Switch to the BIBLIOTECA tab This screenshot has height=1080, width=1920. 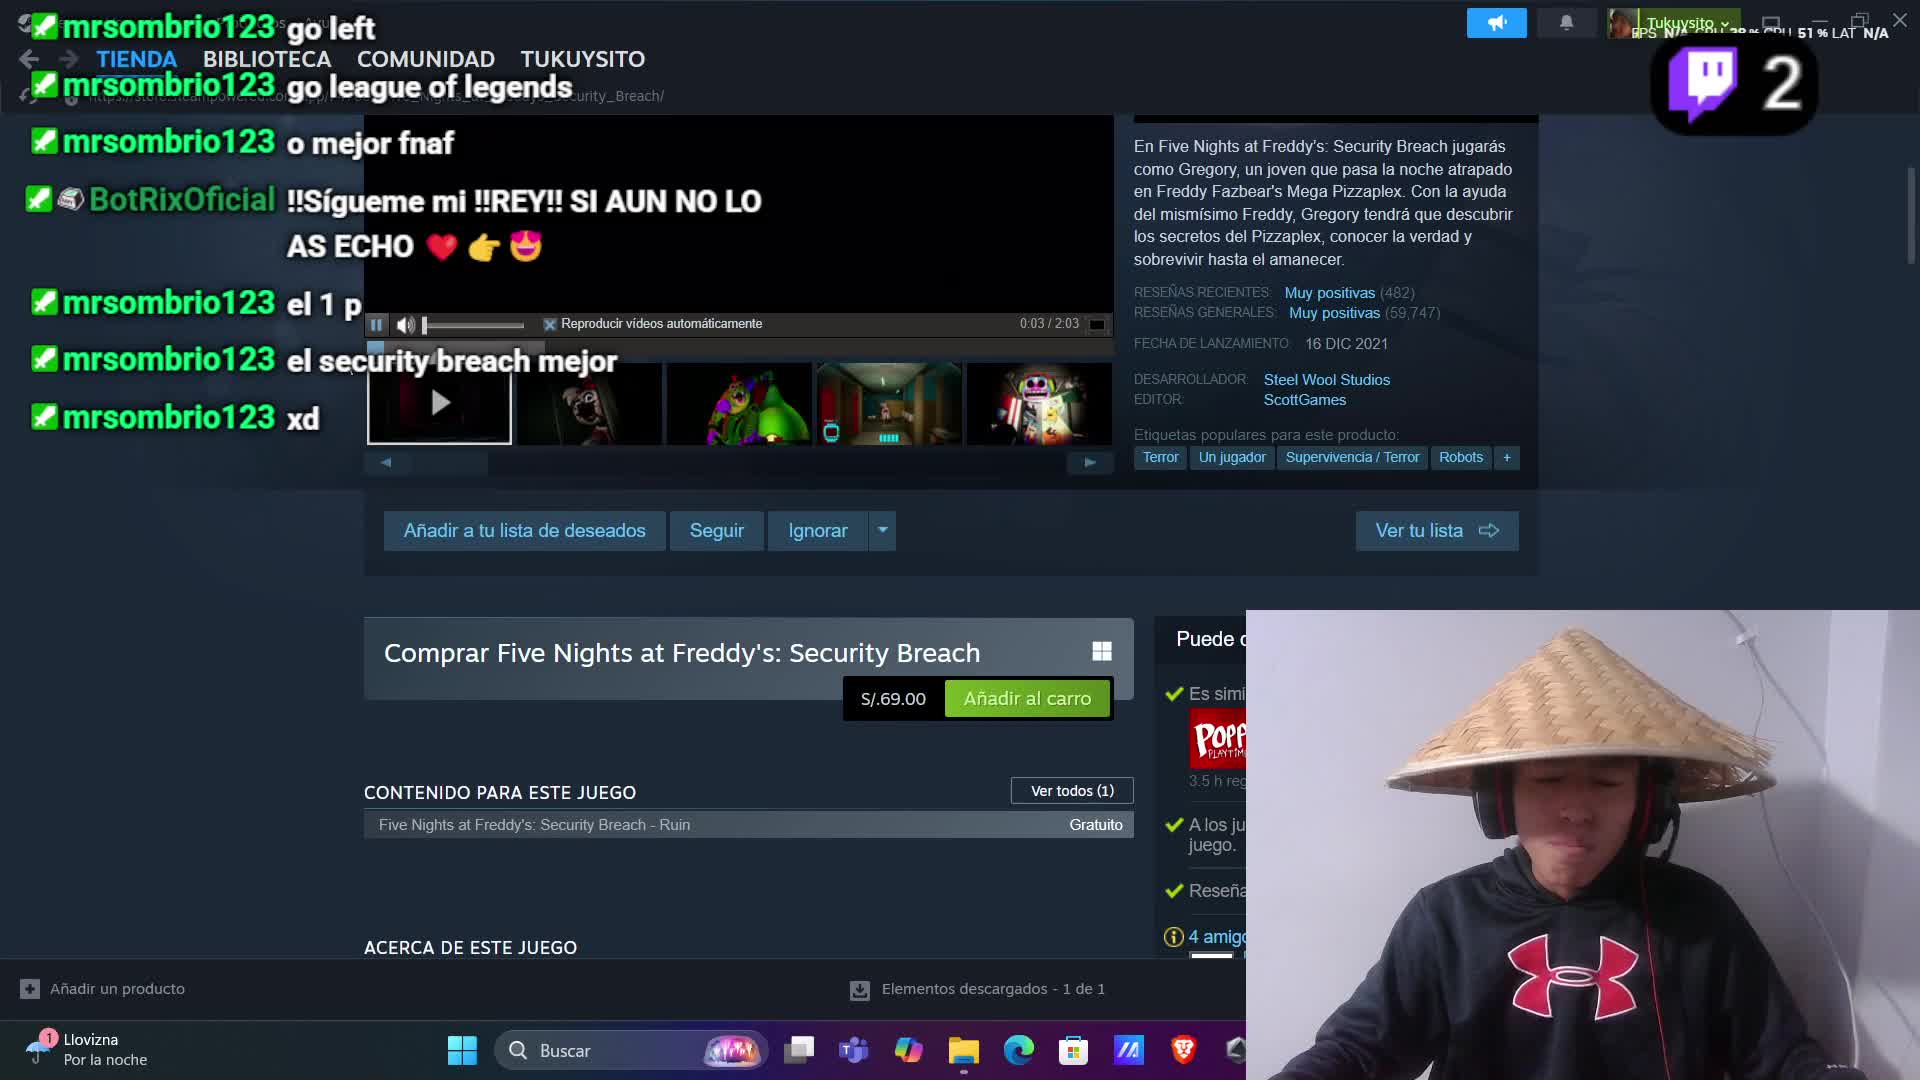tap(267, 59)
